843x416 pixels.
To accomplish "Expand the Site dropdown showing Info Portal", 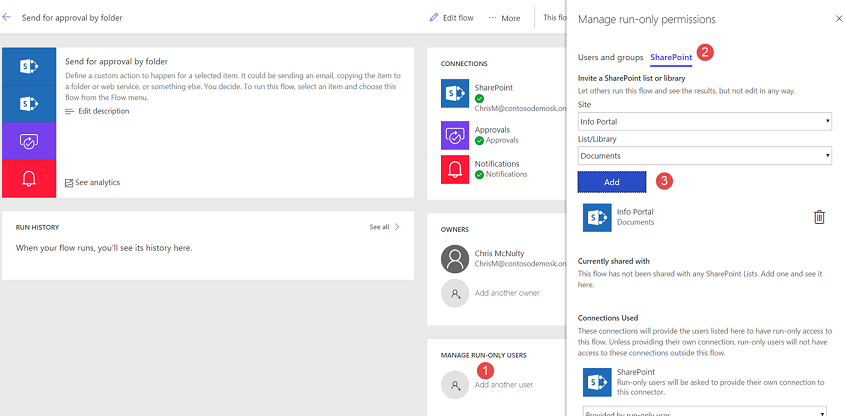I will tap(704, 122).
